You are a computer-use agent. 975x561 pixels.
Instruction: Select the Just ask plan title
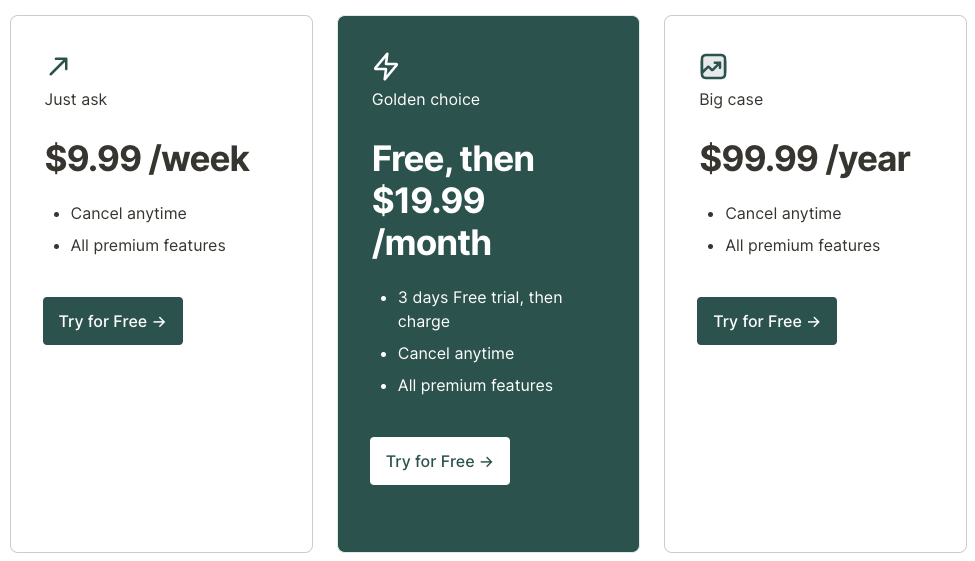tap(76, 100)
